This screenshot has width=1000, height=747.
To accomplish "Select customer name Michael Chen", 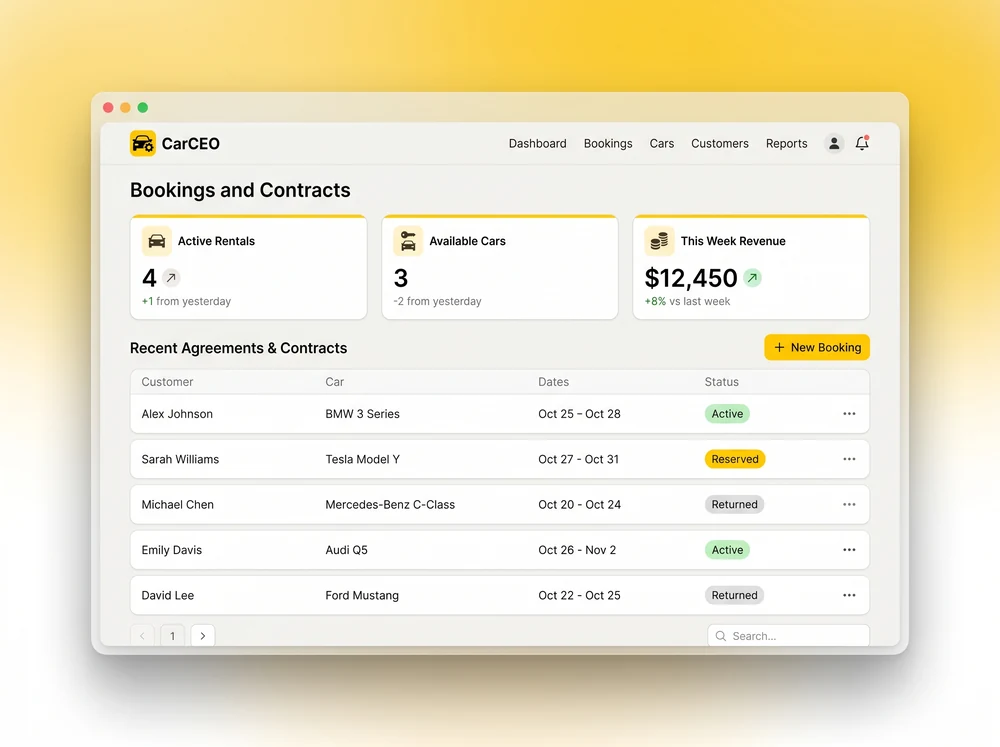I will [x=178, y=505].
